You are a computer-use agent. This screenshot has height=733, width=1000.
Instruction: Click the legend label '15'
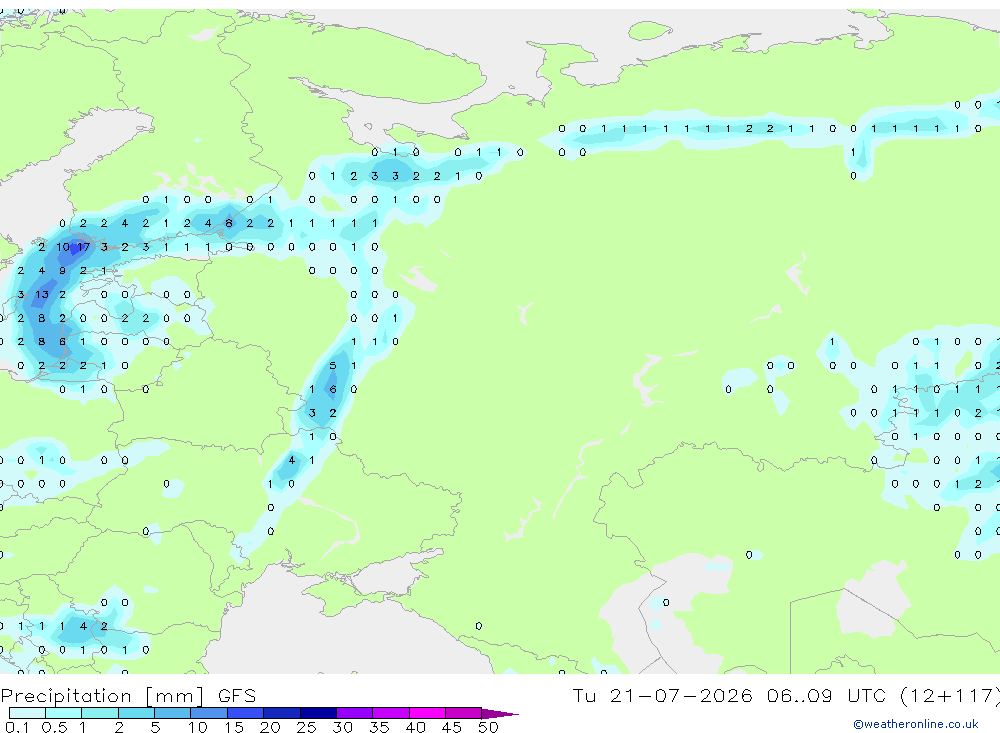point(233,727)
